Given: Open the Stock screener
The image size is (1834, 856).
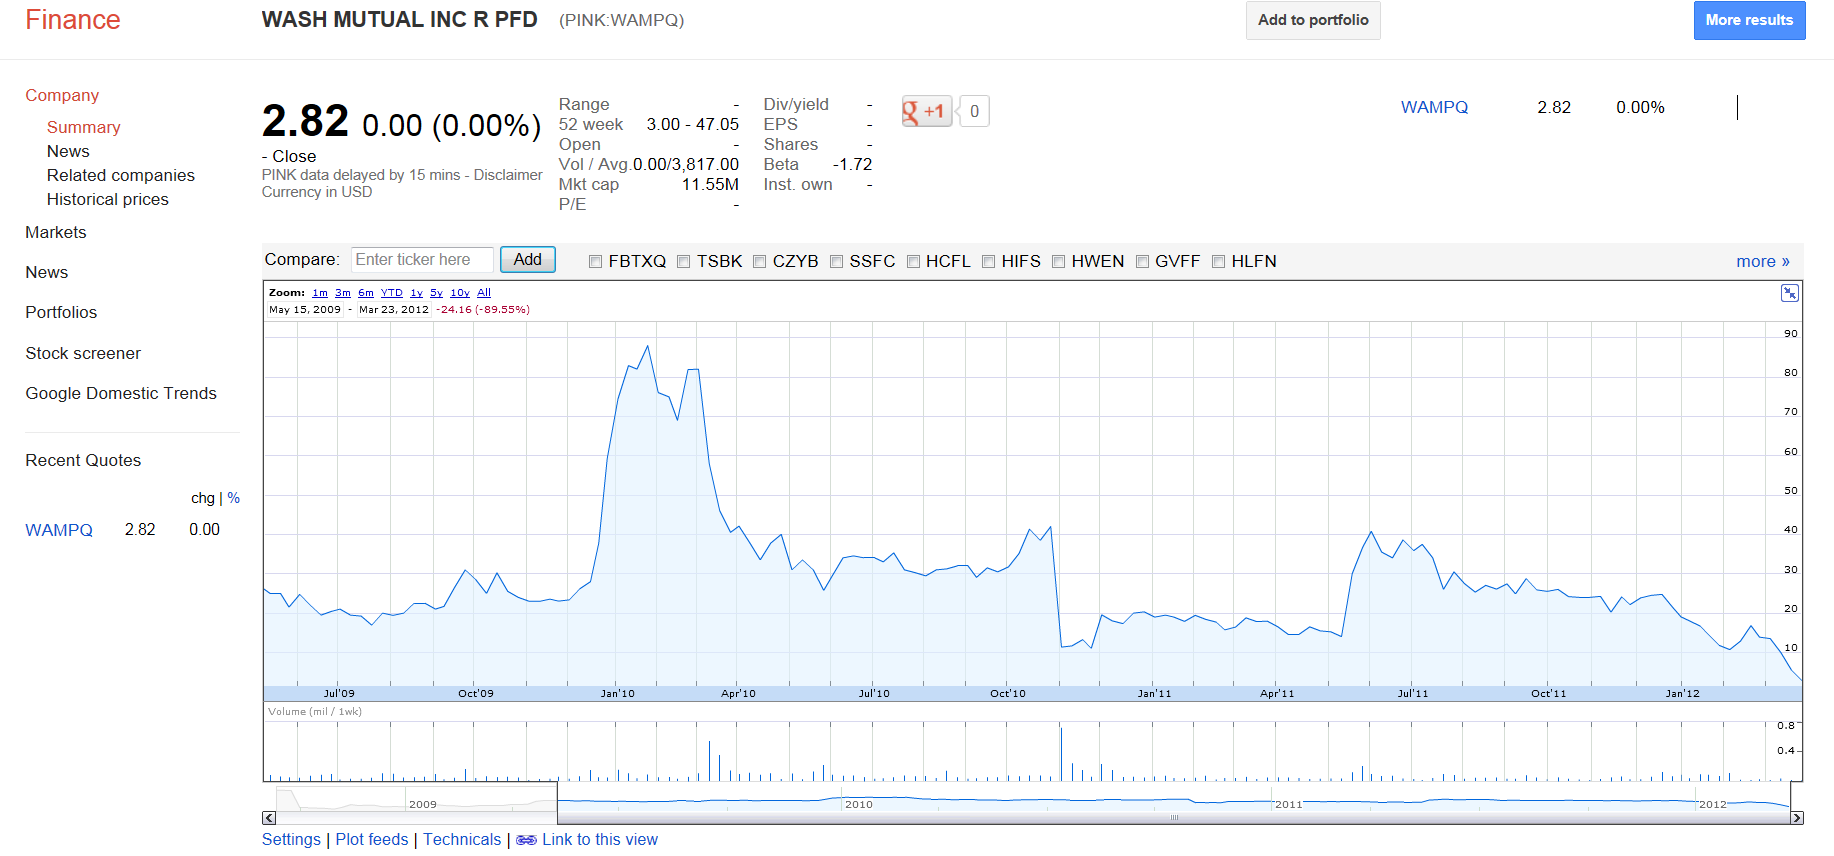Looking at the screenshot, I should [83, 354].
